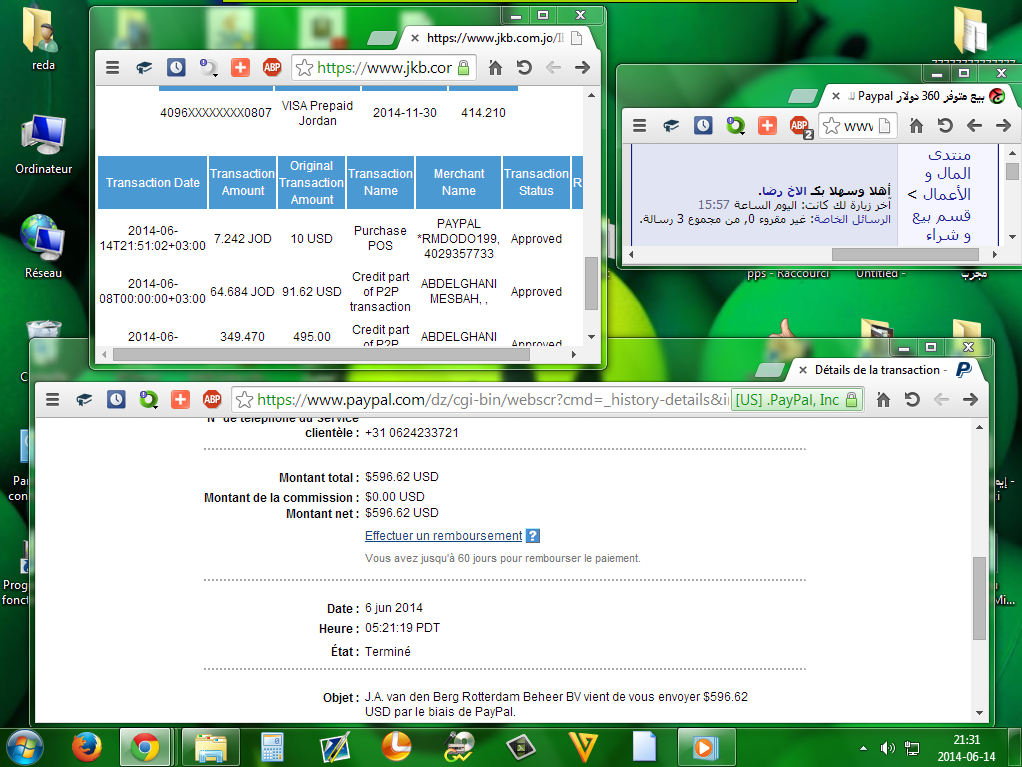The image size is (1022, 767).
Task: Bookmark the jkb.com page with star
Action: pyautogui.click(x=304, y=68)
